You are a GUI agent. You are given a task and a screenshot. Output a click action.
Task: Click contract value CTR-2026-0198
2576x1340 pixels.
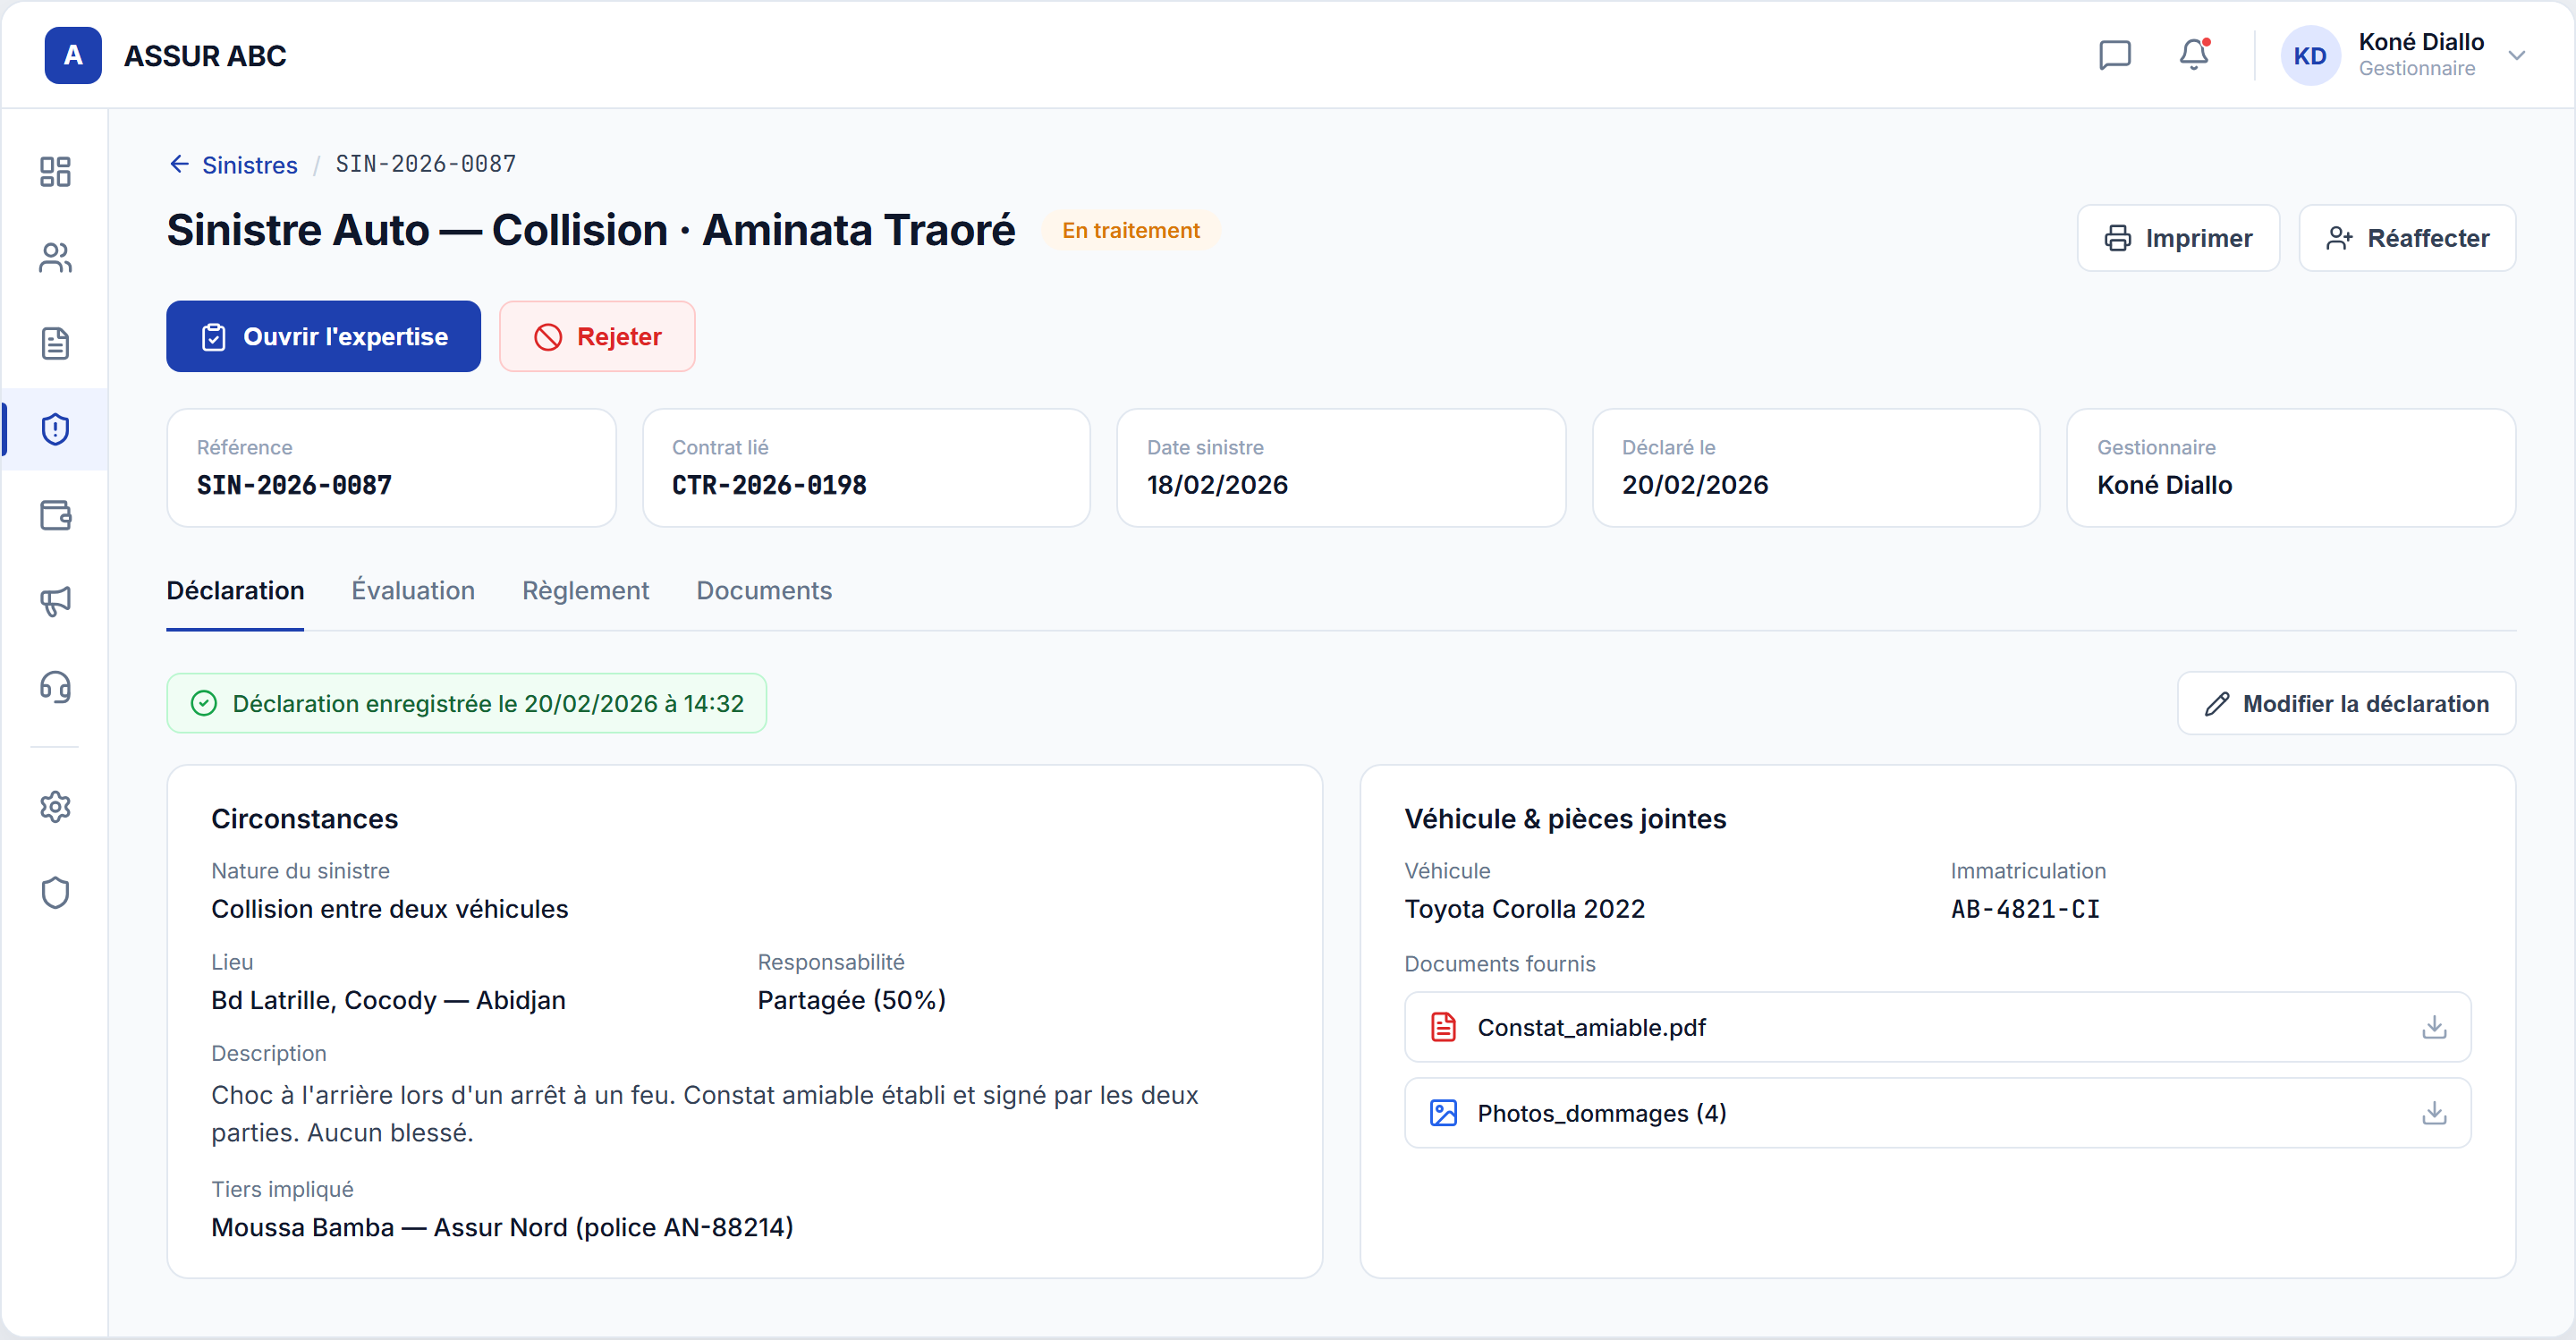(x=769, y=485)
